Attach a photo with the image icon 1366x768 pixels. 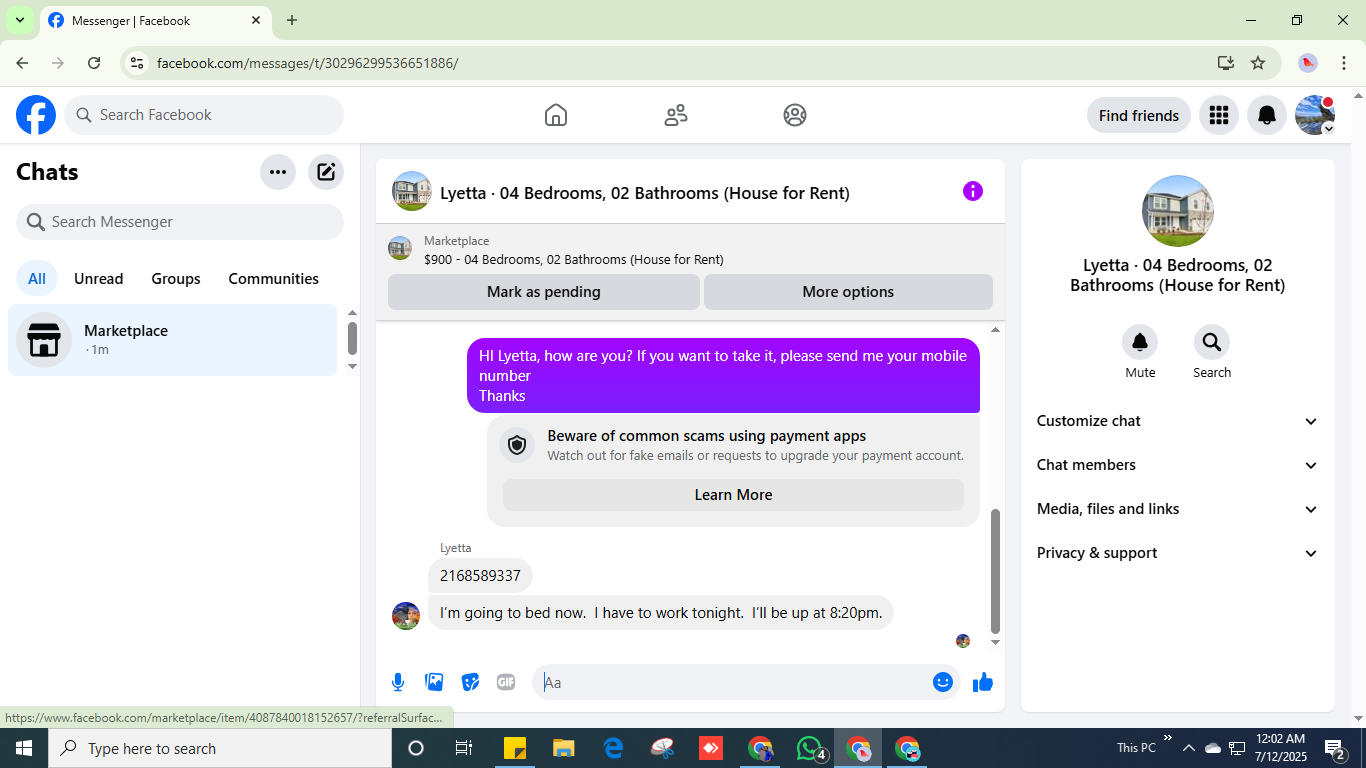[434, 682]
